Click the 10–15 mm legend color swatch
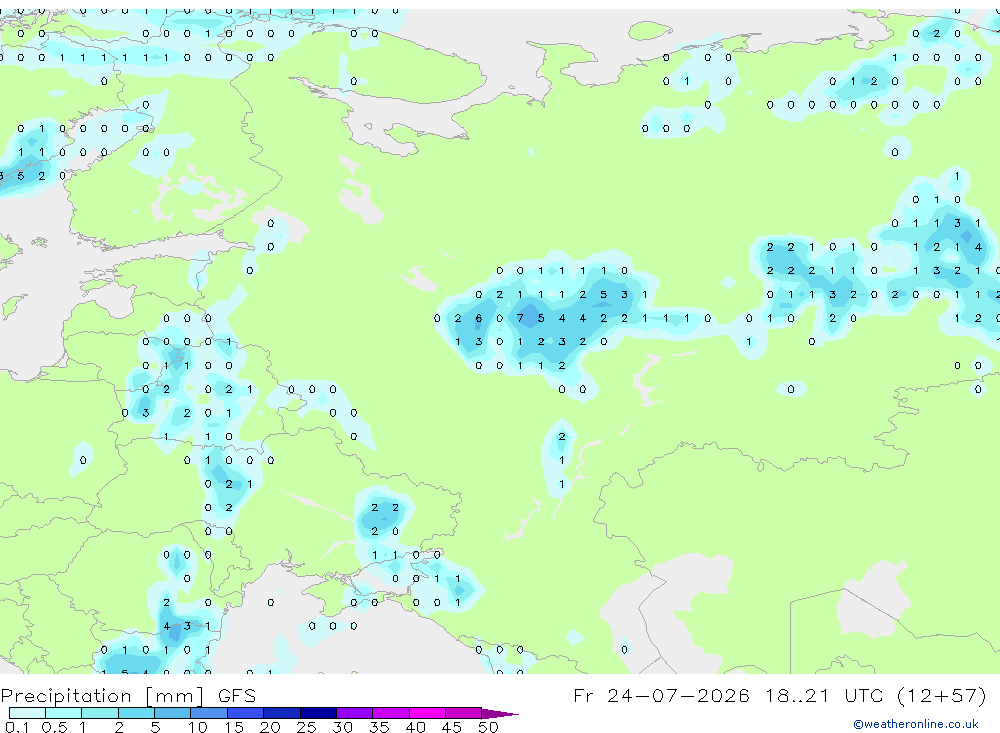Image resolution: width=1000 pixels, height=733 pixels. (x=209, y=713)
